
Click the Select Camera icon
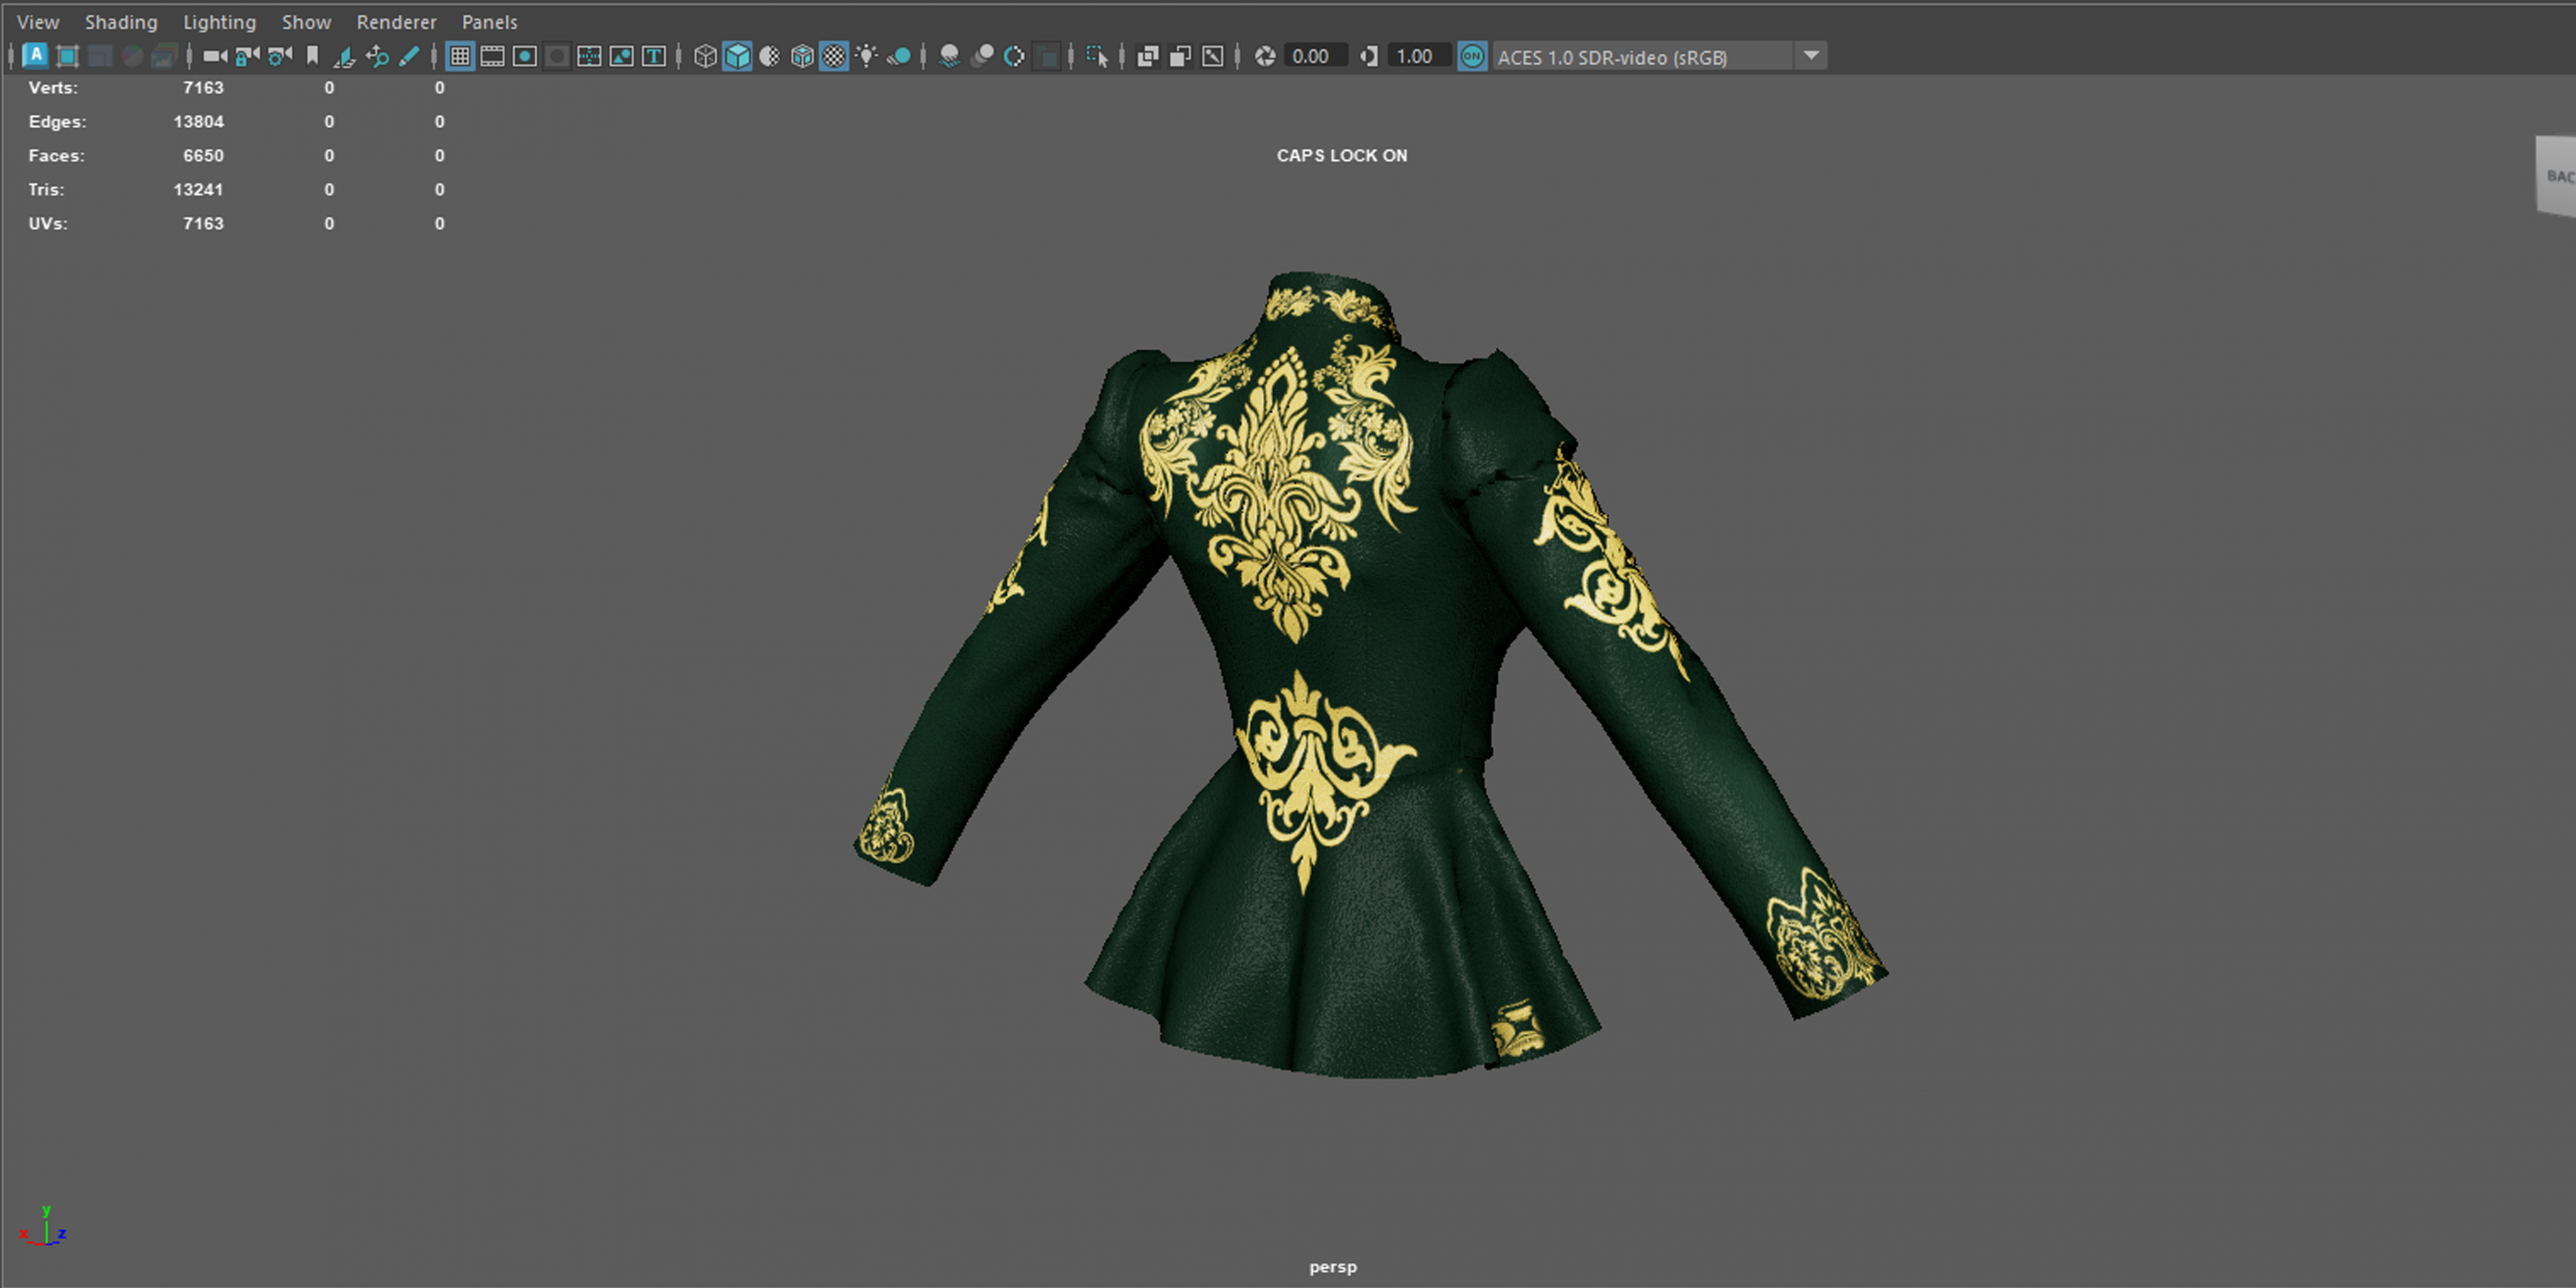(x=215, y=56)
